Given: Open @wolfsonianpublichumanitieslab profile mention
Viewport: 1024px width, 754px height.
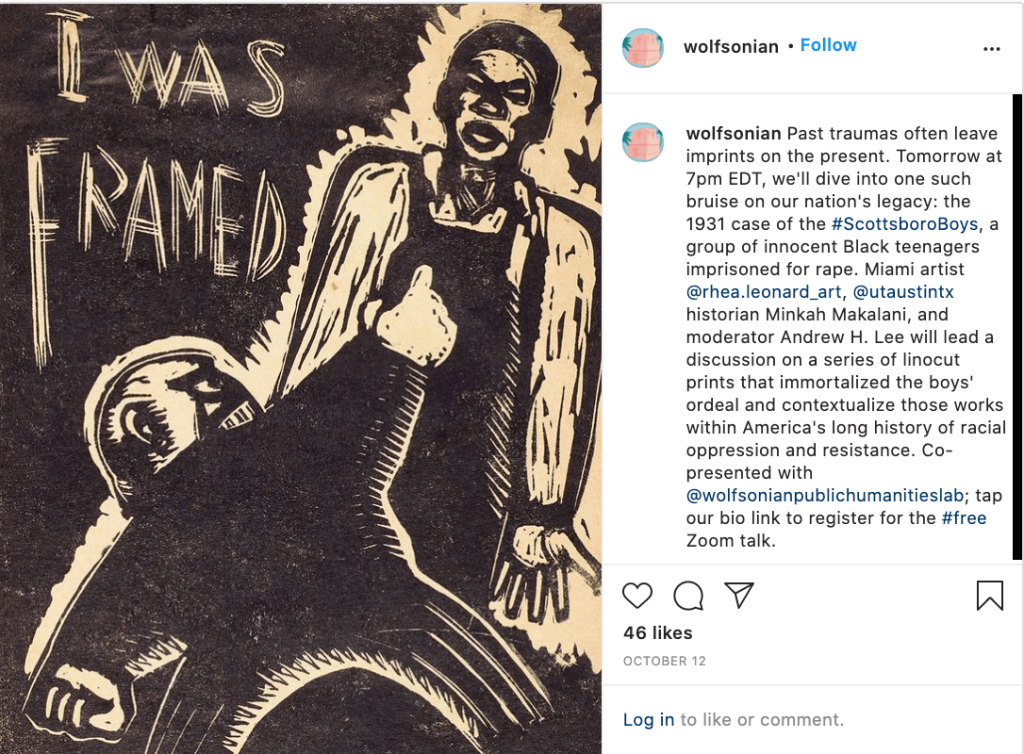Looking at the screenshot, I should tap(825, 495).
